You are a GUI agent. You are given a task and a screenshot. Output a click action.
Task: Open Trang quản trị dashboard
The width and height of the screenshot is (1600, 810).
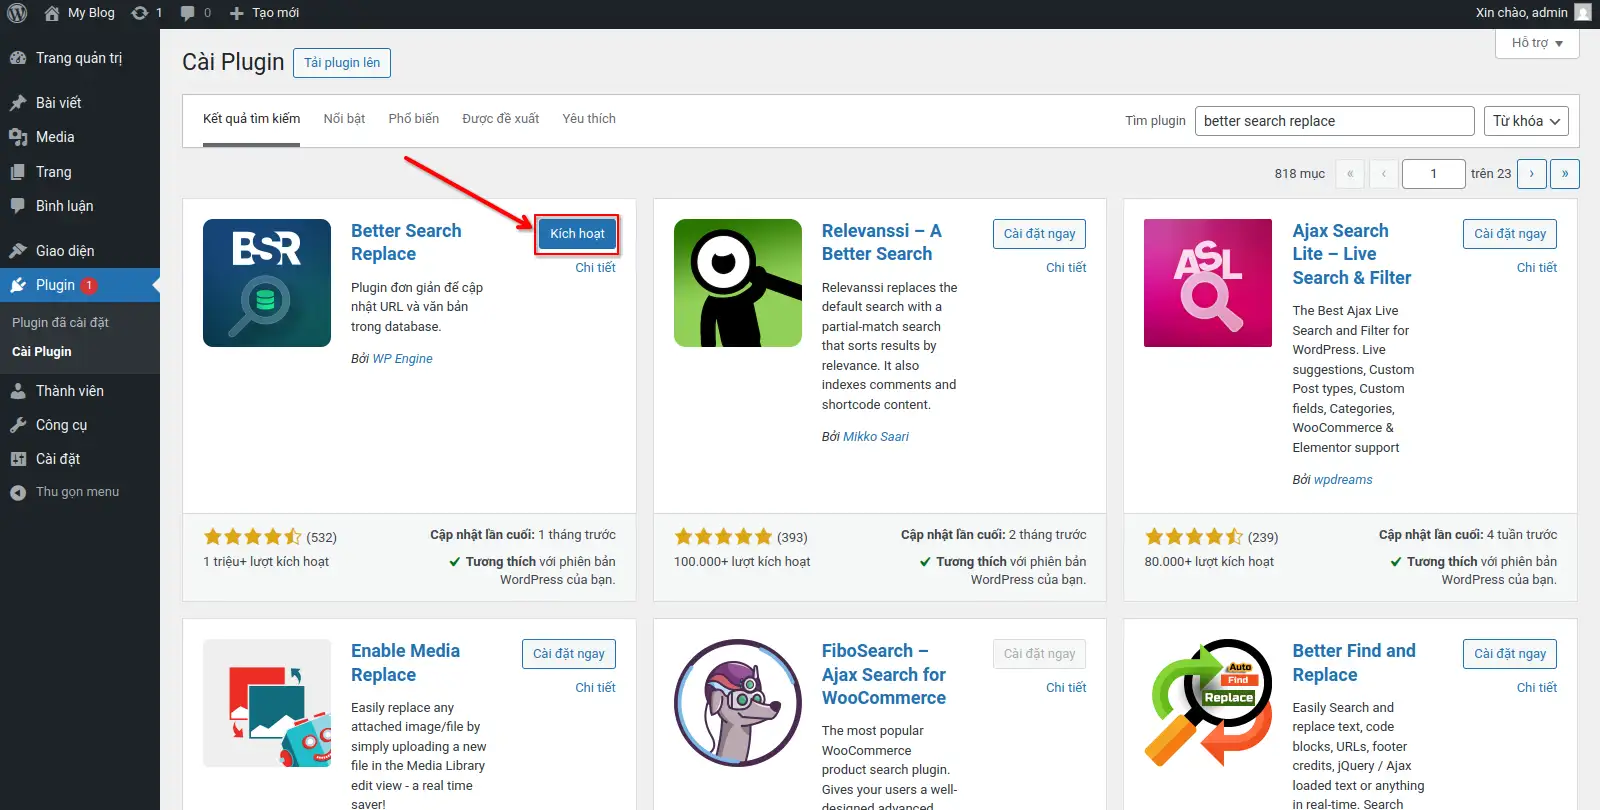(79, 58)
